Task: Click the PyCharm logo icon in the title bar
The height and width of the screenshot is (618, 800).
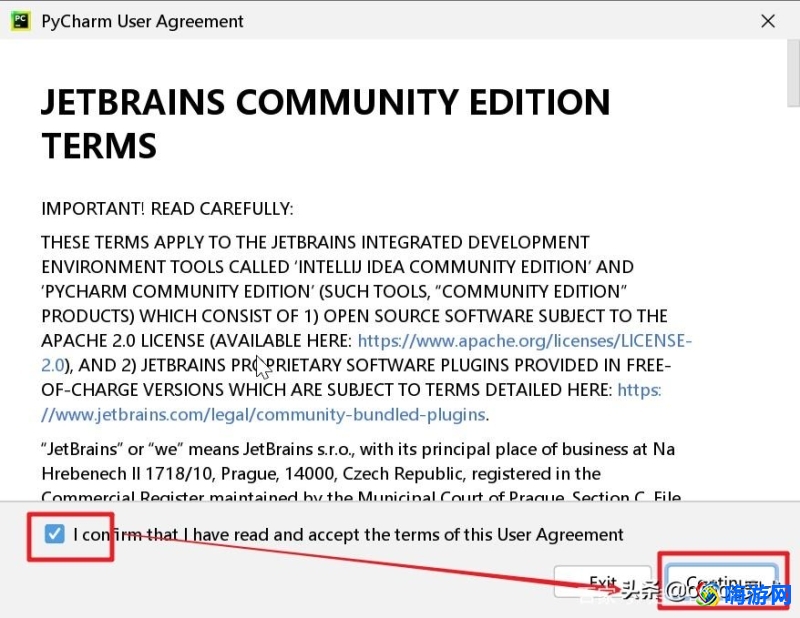Action: point(20,21)
